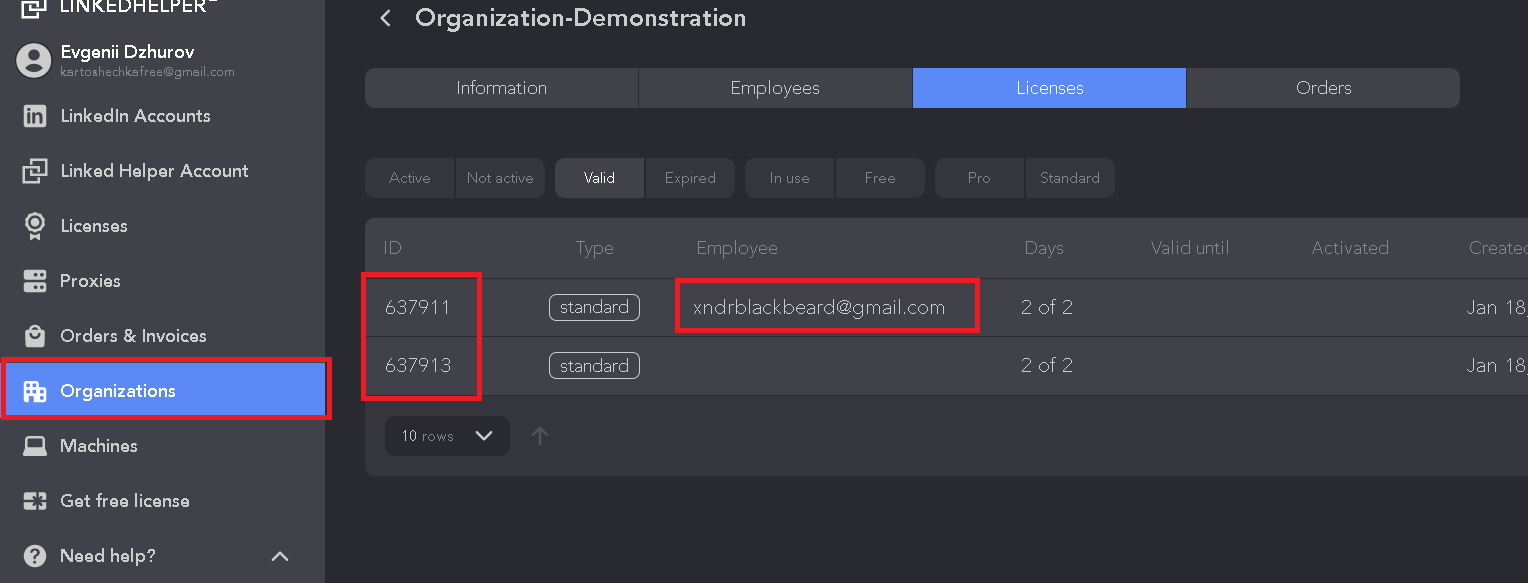
Task: Click the LinkedIn Accounts icon in sidebar
Action: [x=34, y=116]
